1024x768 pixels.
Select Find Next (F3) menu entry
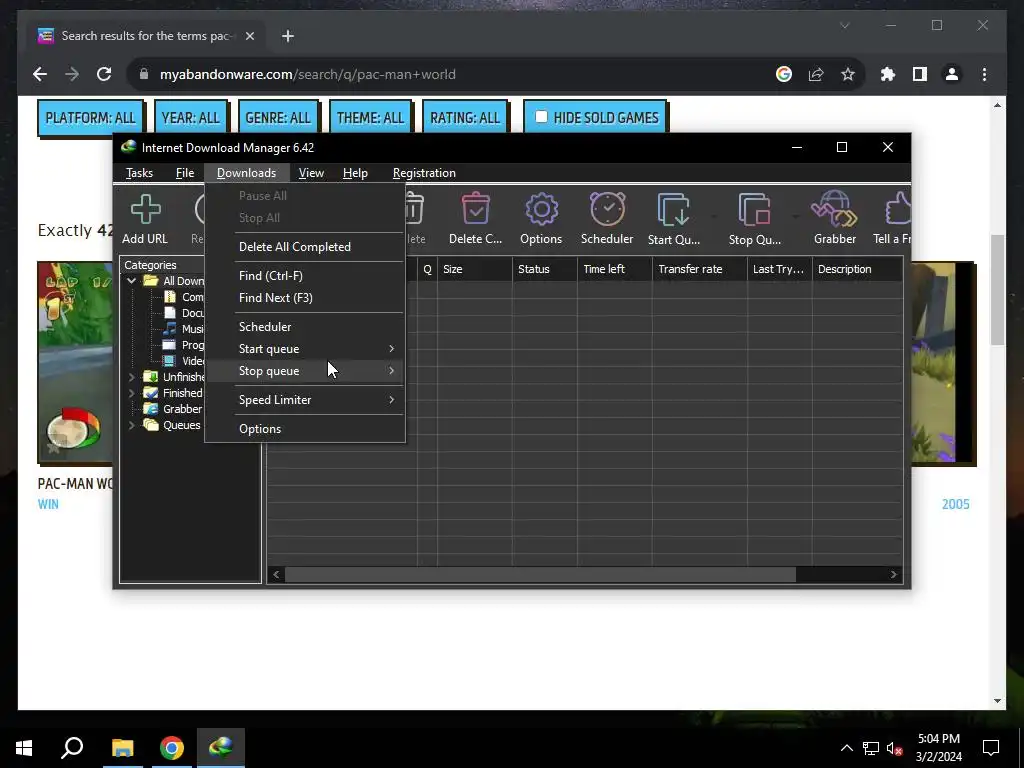[305, 298]
